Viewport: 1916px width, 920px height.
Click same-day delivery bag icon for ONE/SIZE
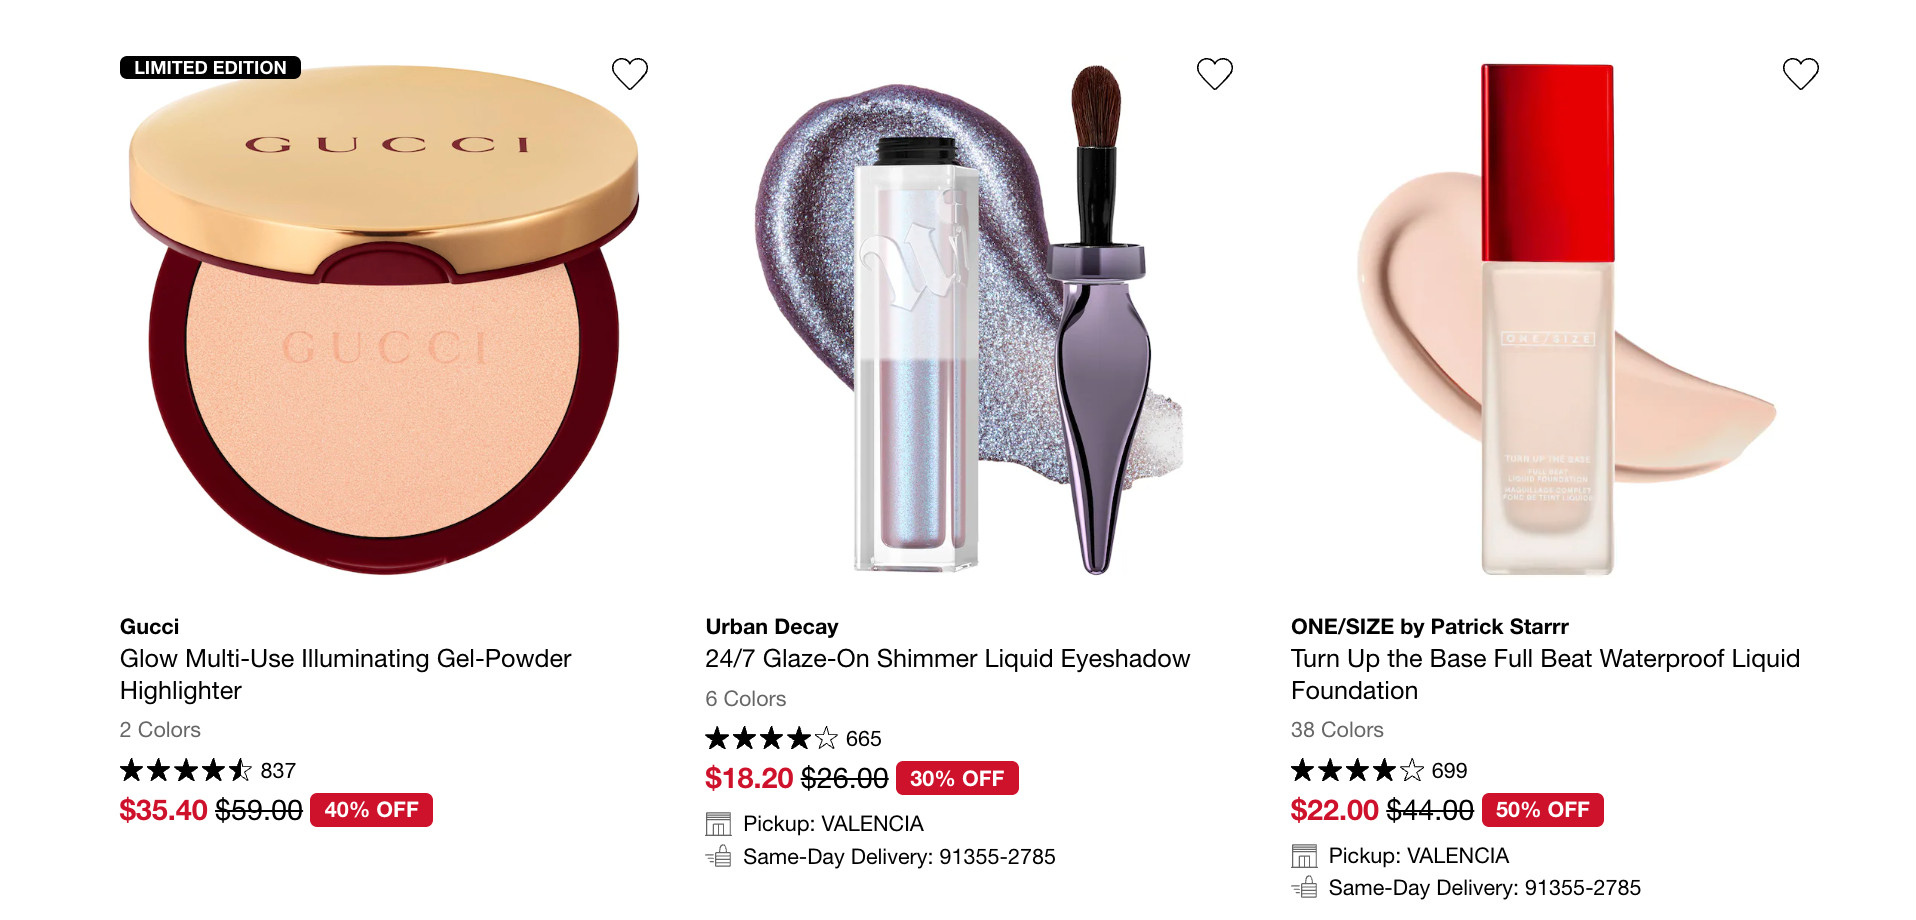tap(1304, 888)
